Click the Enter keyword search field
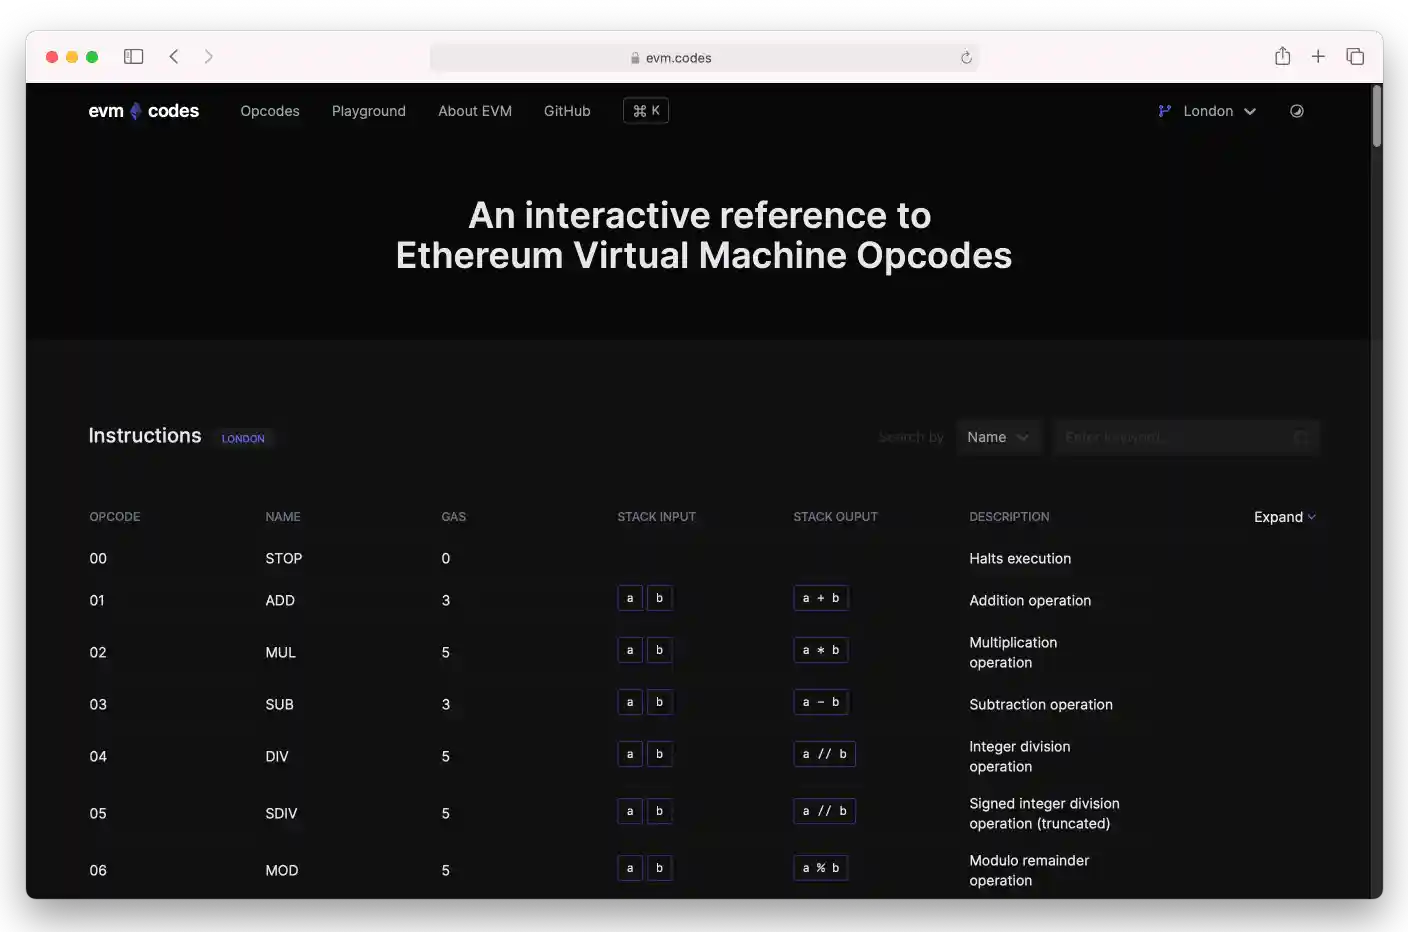 [1170, 437]
